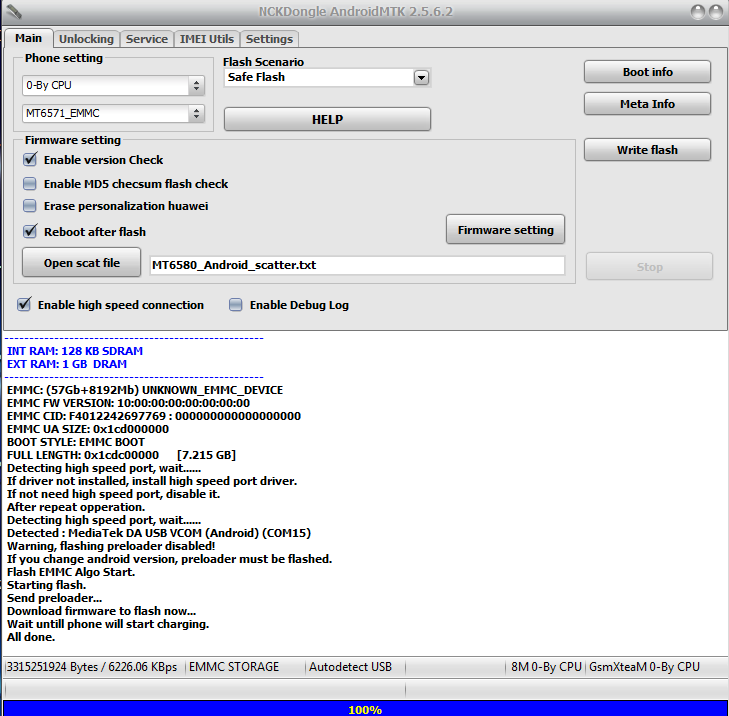Click the Meta Info button
The height and width of the screenshot is (716, 729).
[x=647, y=104]
